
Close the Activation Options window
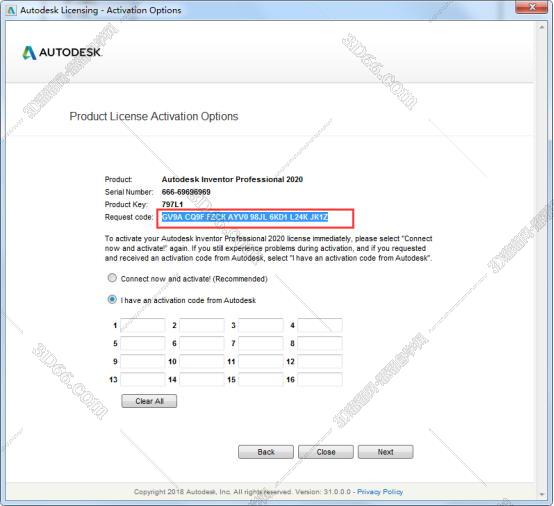click(532, 7)
